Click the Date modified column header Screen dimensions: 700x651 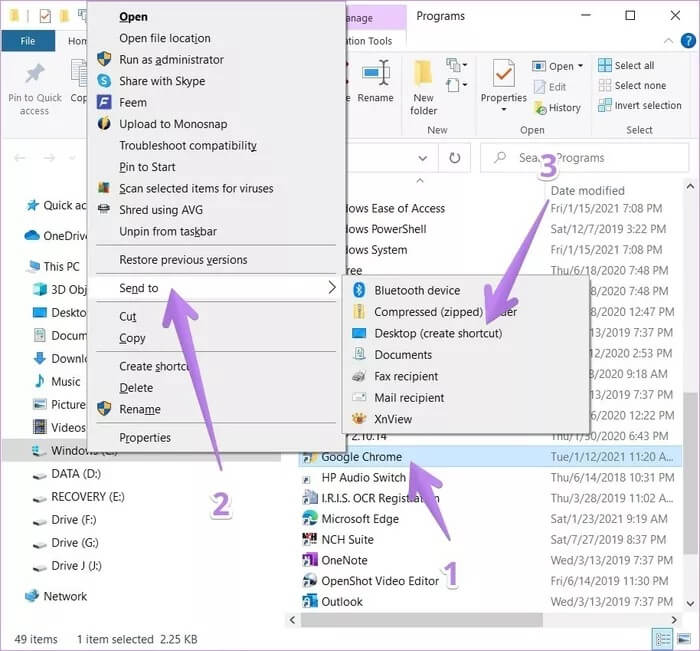pyautogui.click(x=587, y=191)
